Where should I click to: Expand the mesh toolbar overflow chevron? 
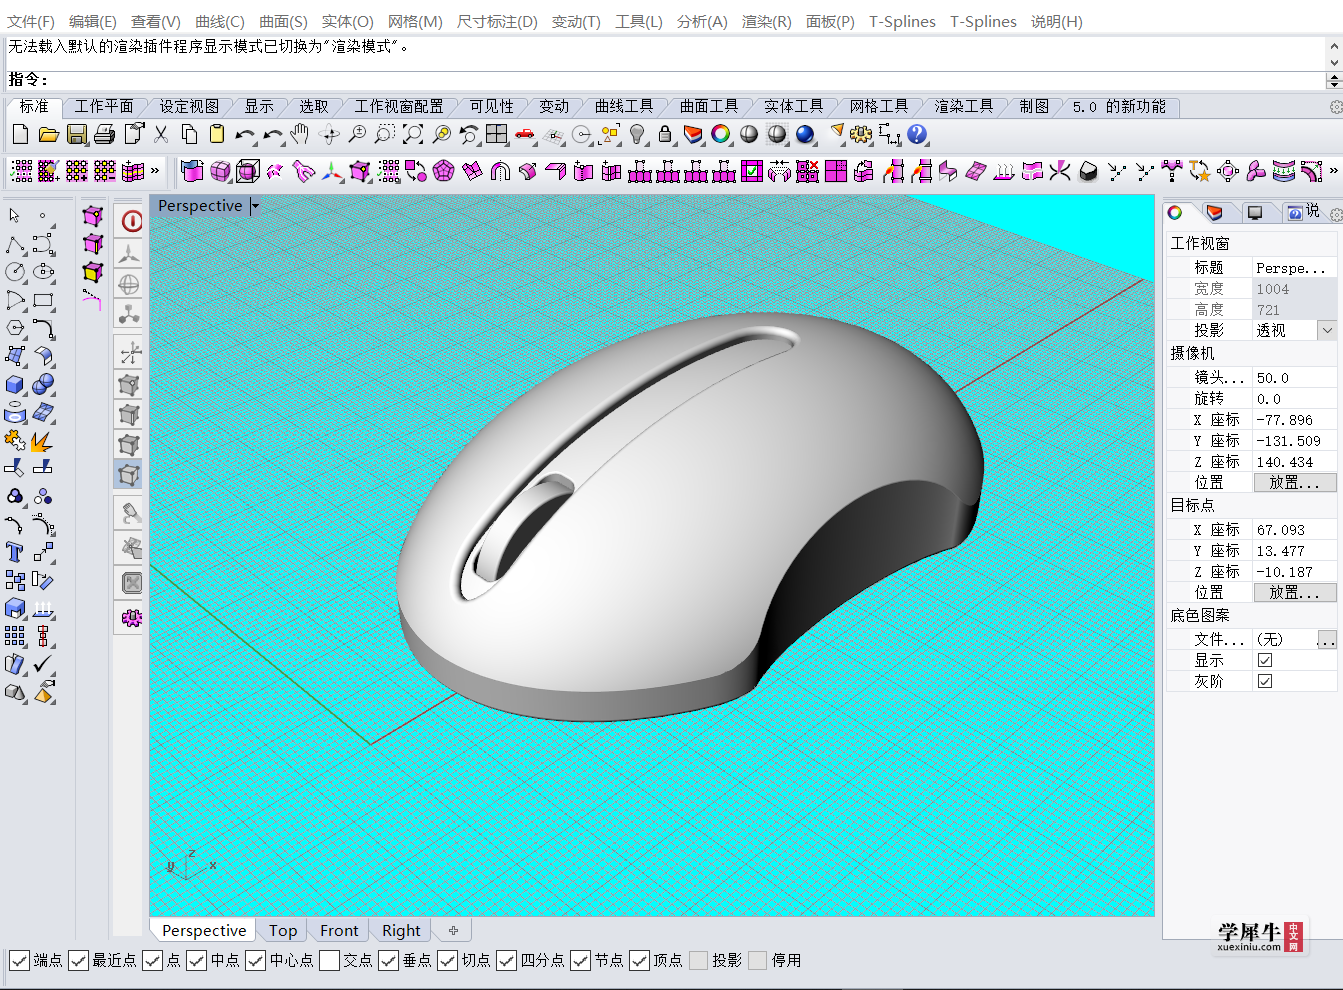click(x=155, y=171)
